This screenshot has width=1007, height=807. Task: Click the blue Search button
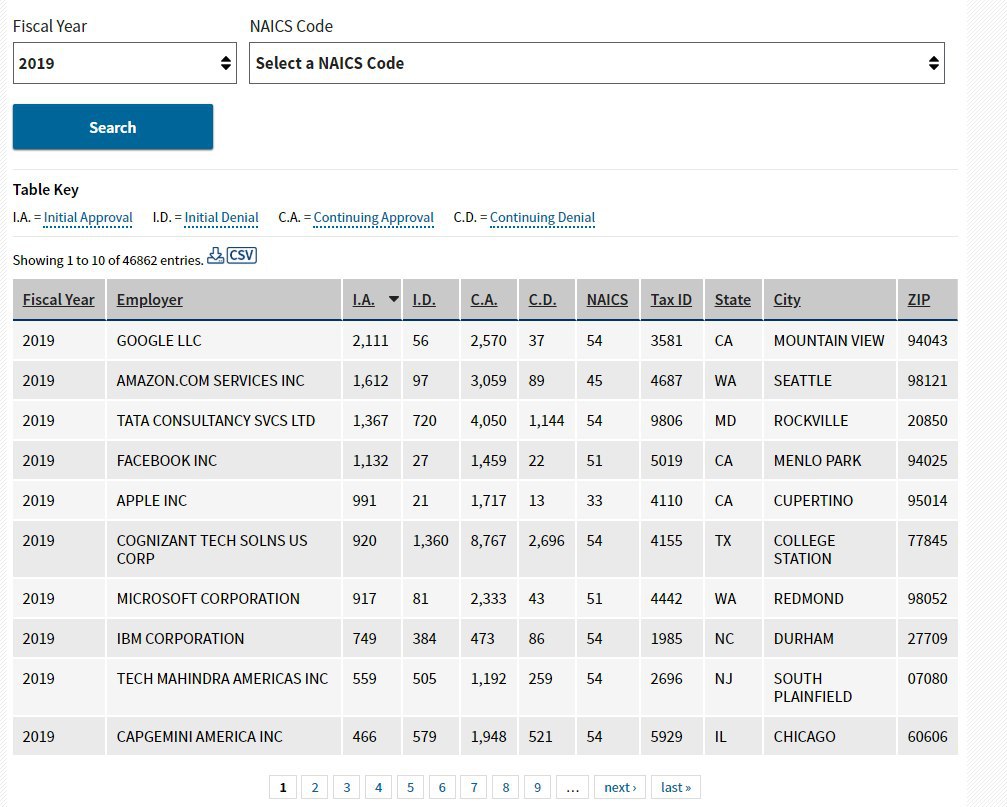113,127
